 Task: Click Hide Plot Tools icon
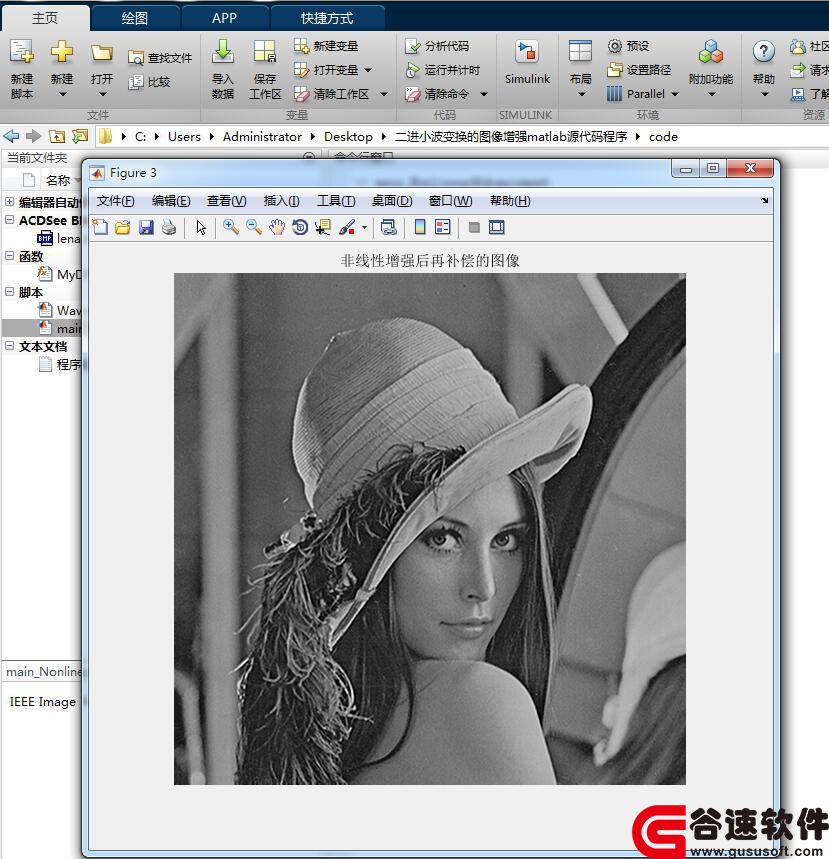click(474, 227)
